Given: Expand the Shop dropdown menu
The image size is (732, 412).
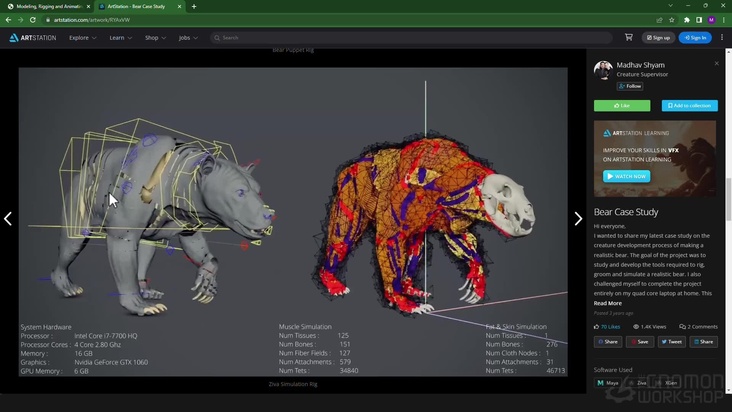Looking at the screenshot, I should [155, 38].
